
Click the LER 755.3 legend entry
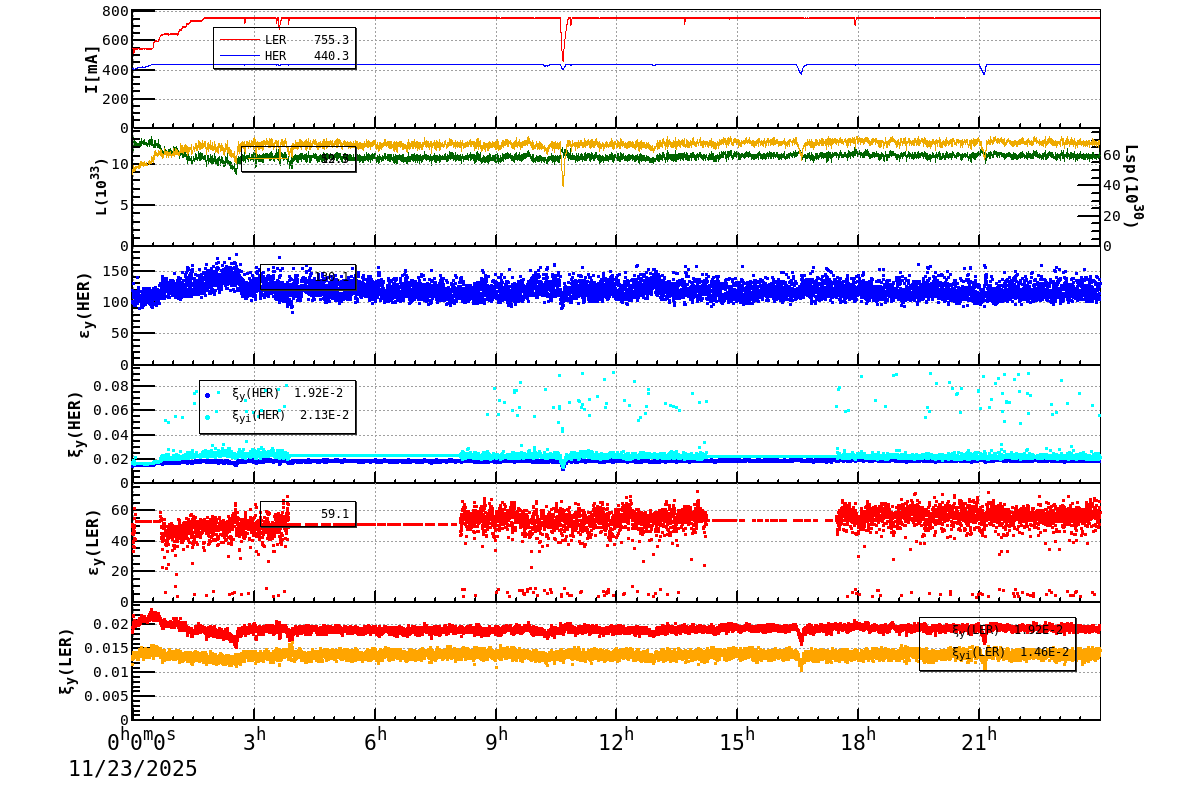[306, 40]
